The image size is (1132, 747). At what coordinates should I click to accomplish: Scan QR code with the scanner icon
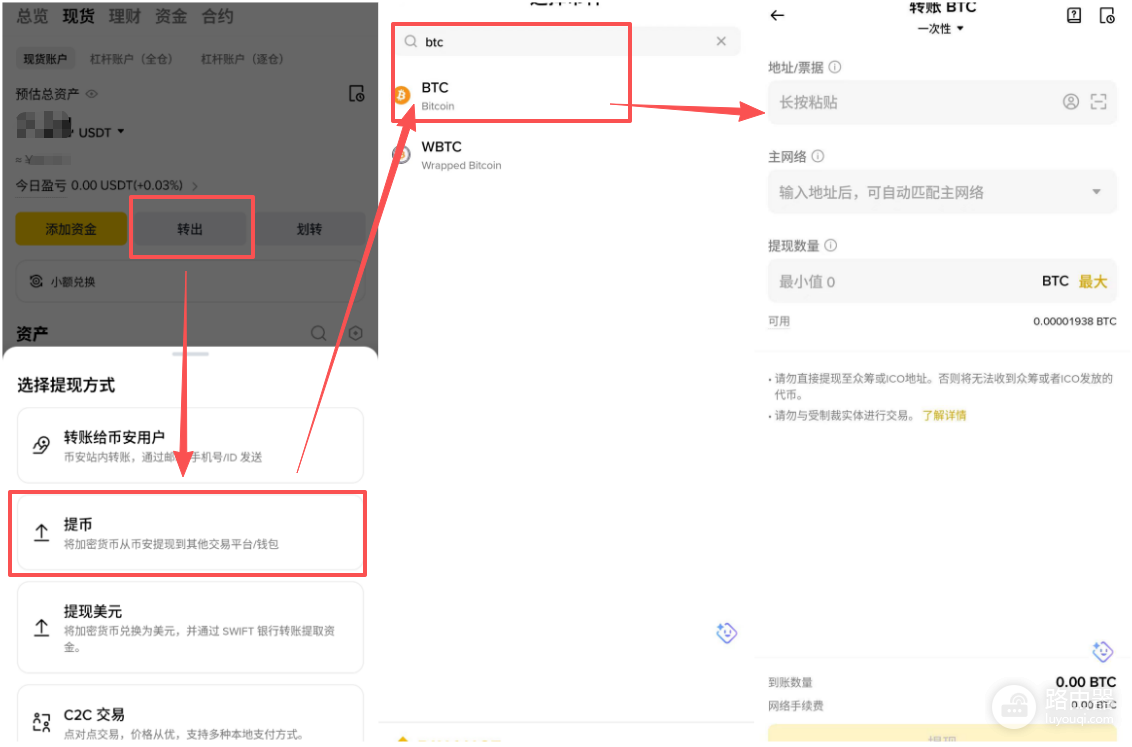[1098, 102]
